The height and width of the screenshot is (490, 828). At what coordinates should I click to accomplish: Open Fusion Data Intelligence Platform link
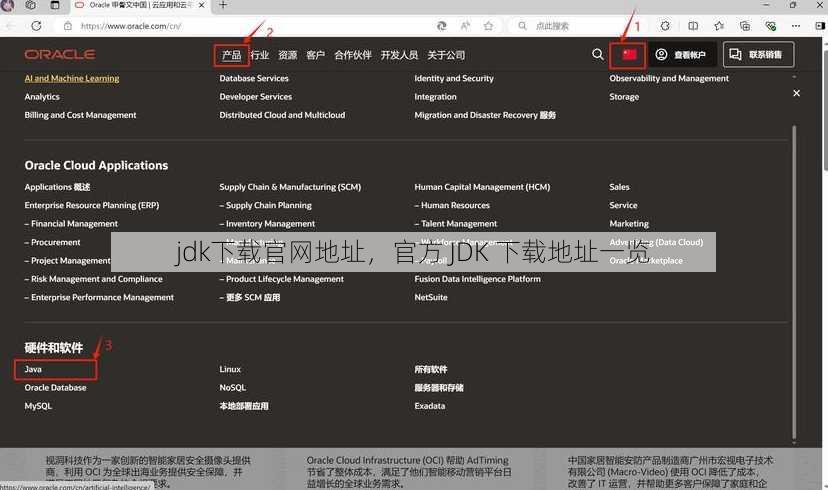(x=477, y=279)
